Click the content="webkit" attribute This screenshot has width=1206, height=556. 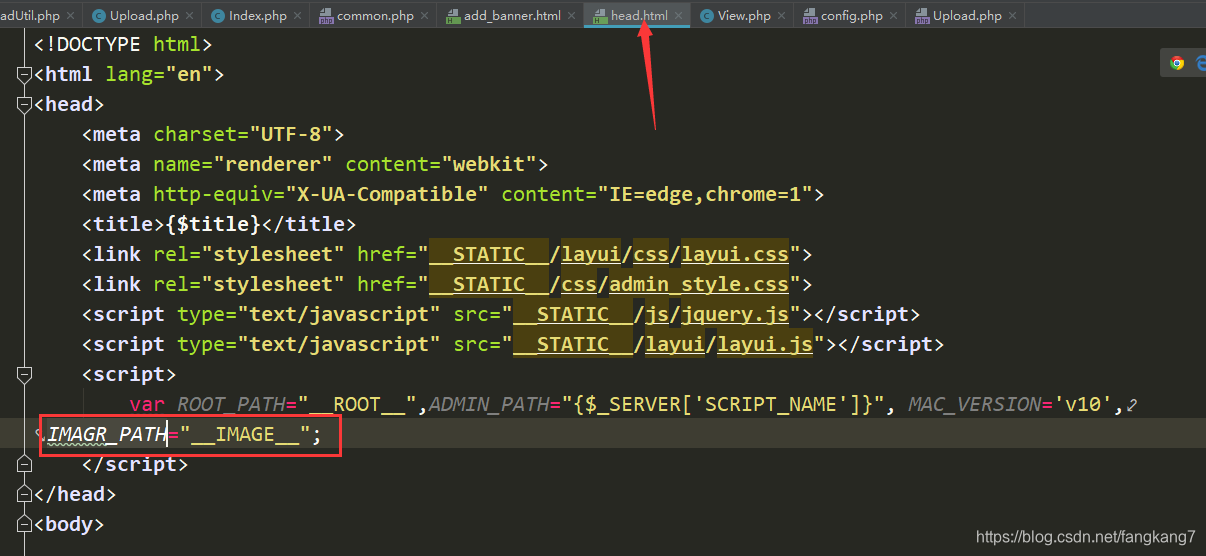coord(441,164)
